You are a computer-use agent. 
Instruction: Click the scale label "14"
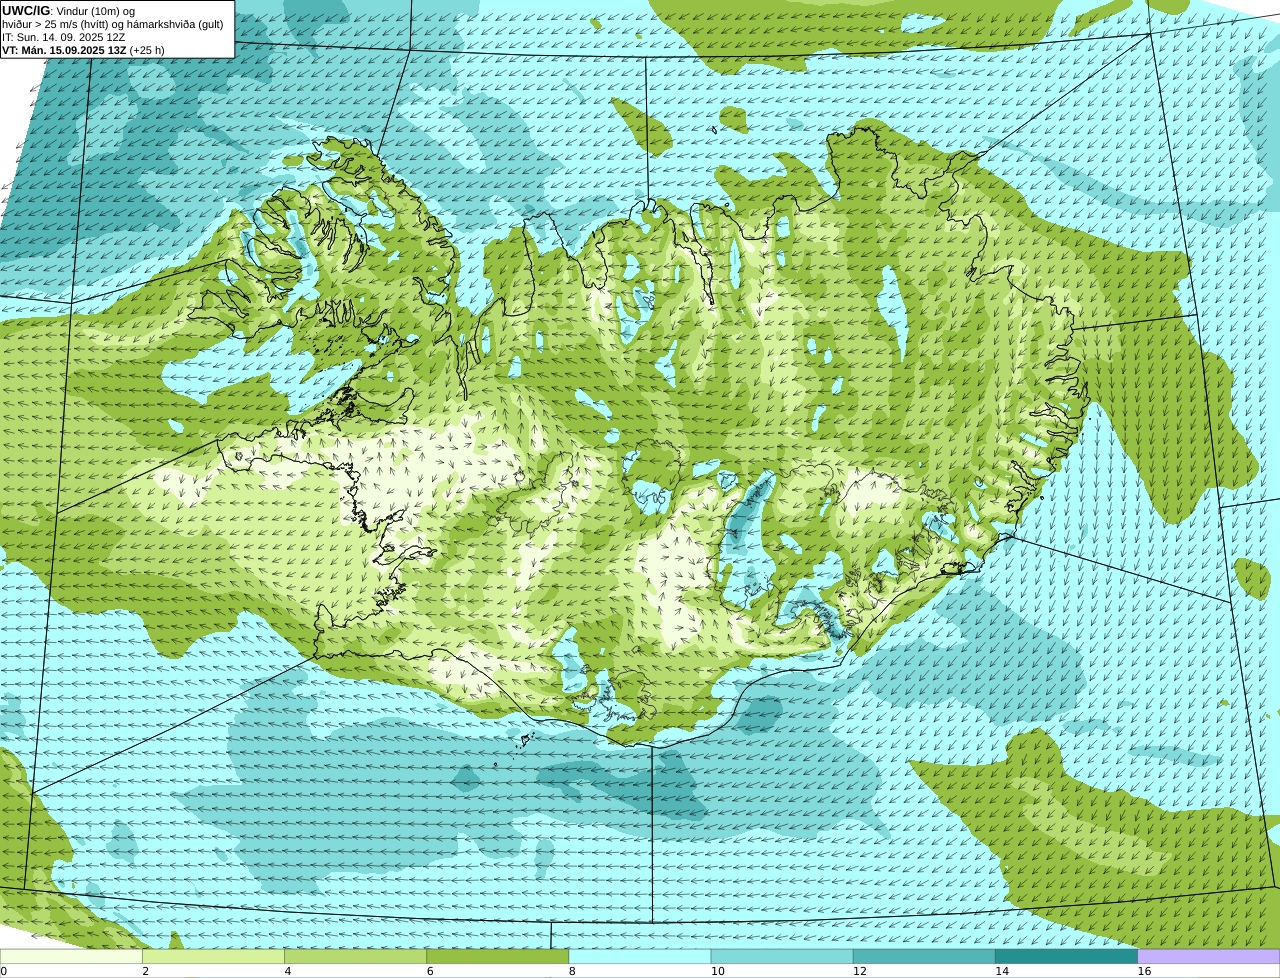point(1002,971)
